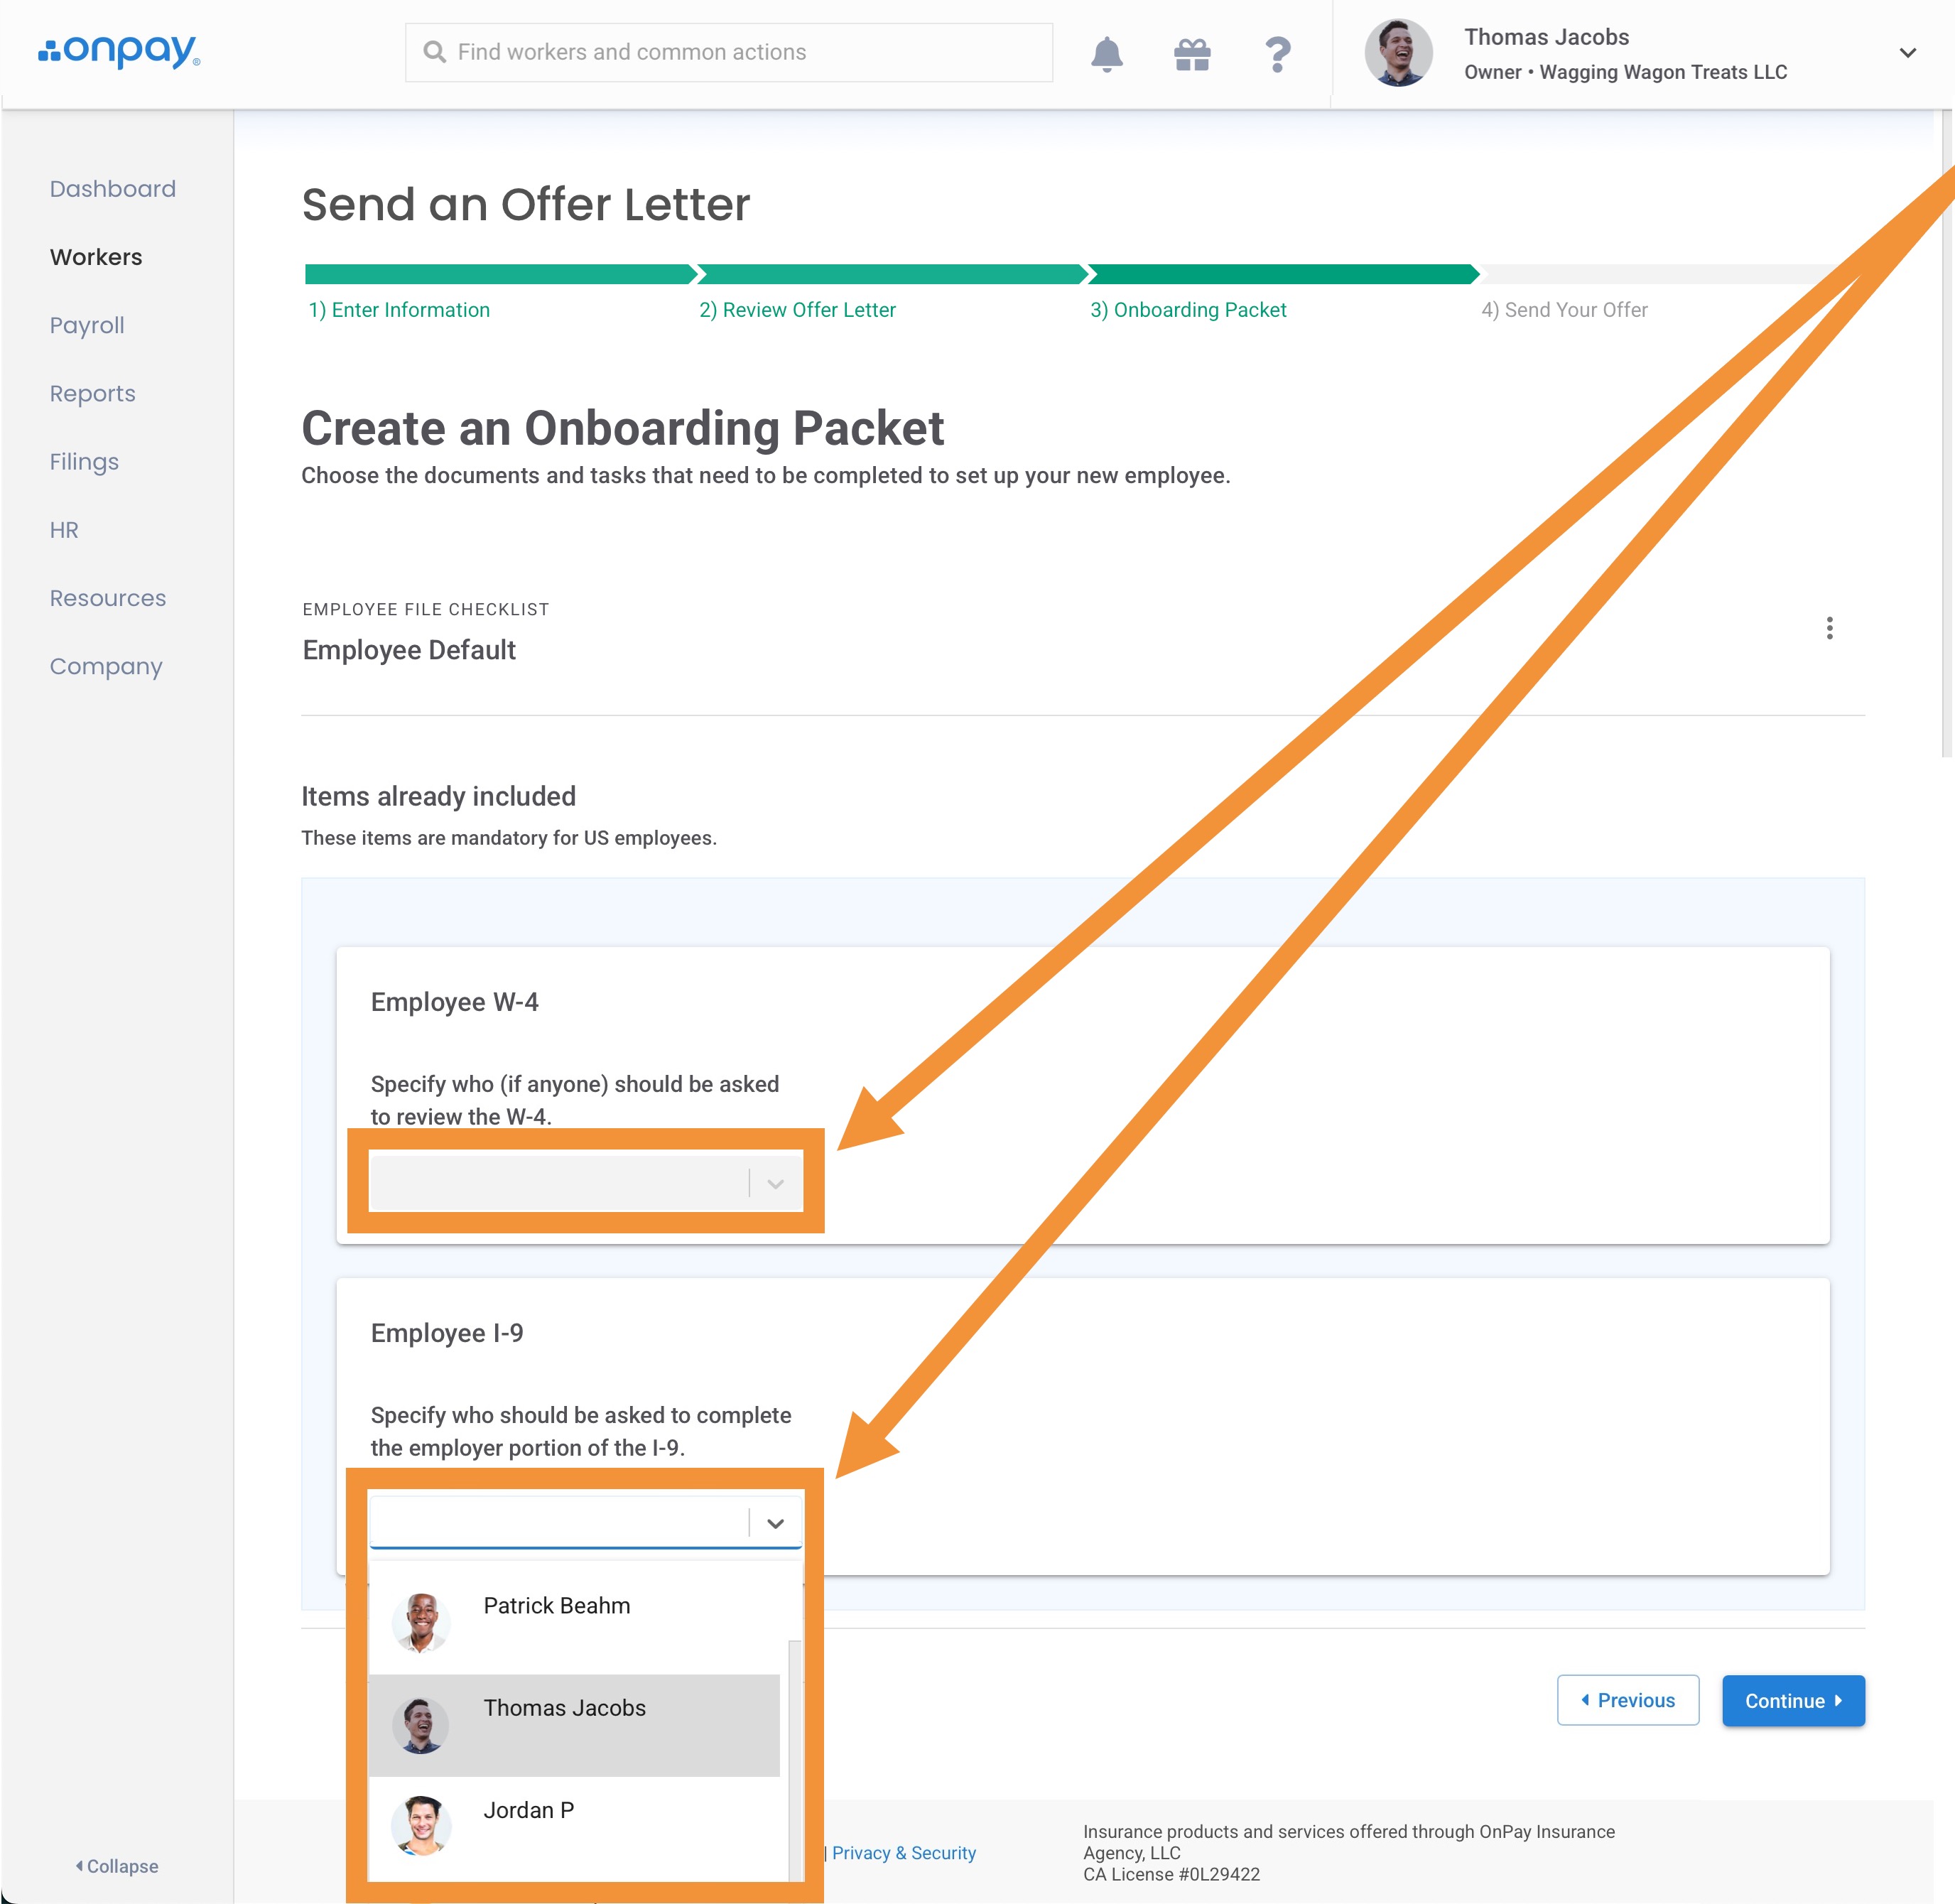Open the notifications bell icon
This screenshot has width=1955, height=1904.
(1106, 54)
